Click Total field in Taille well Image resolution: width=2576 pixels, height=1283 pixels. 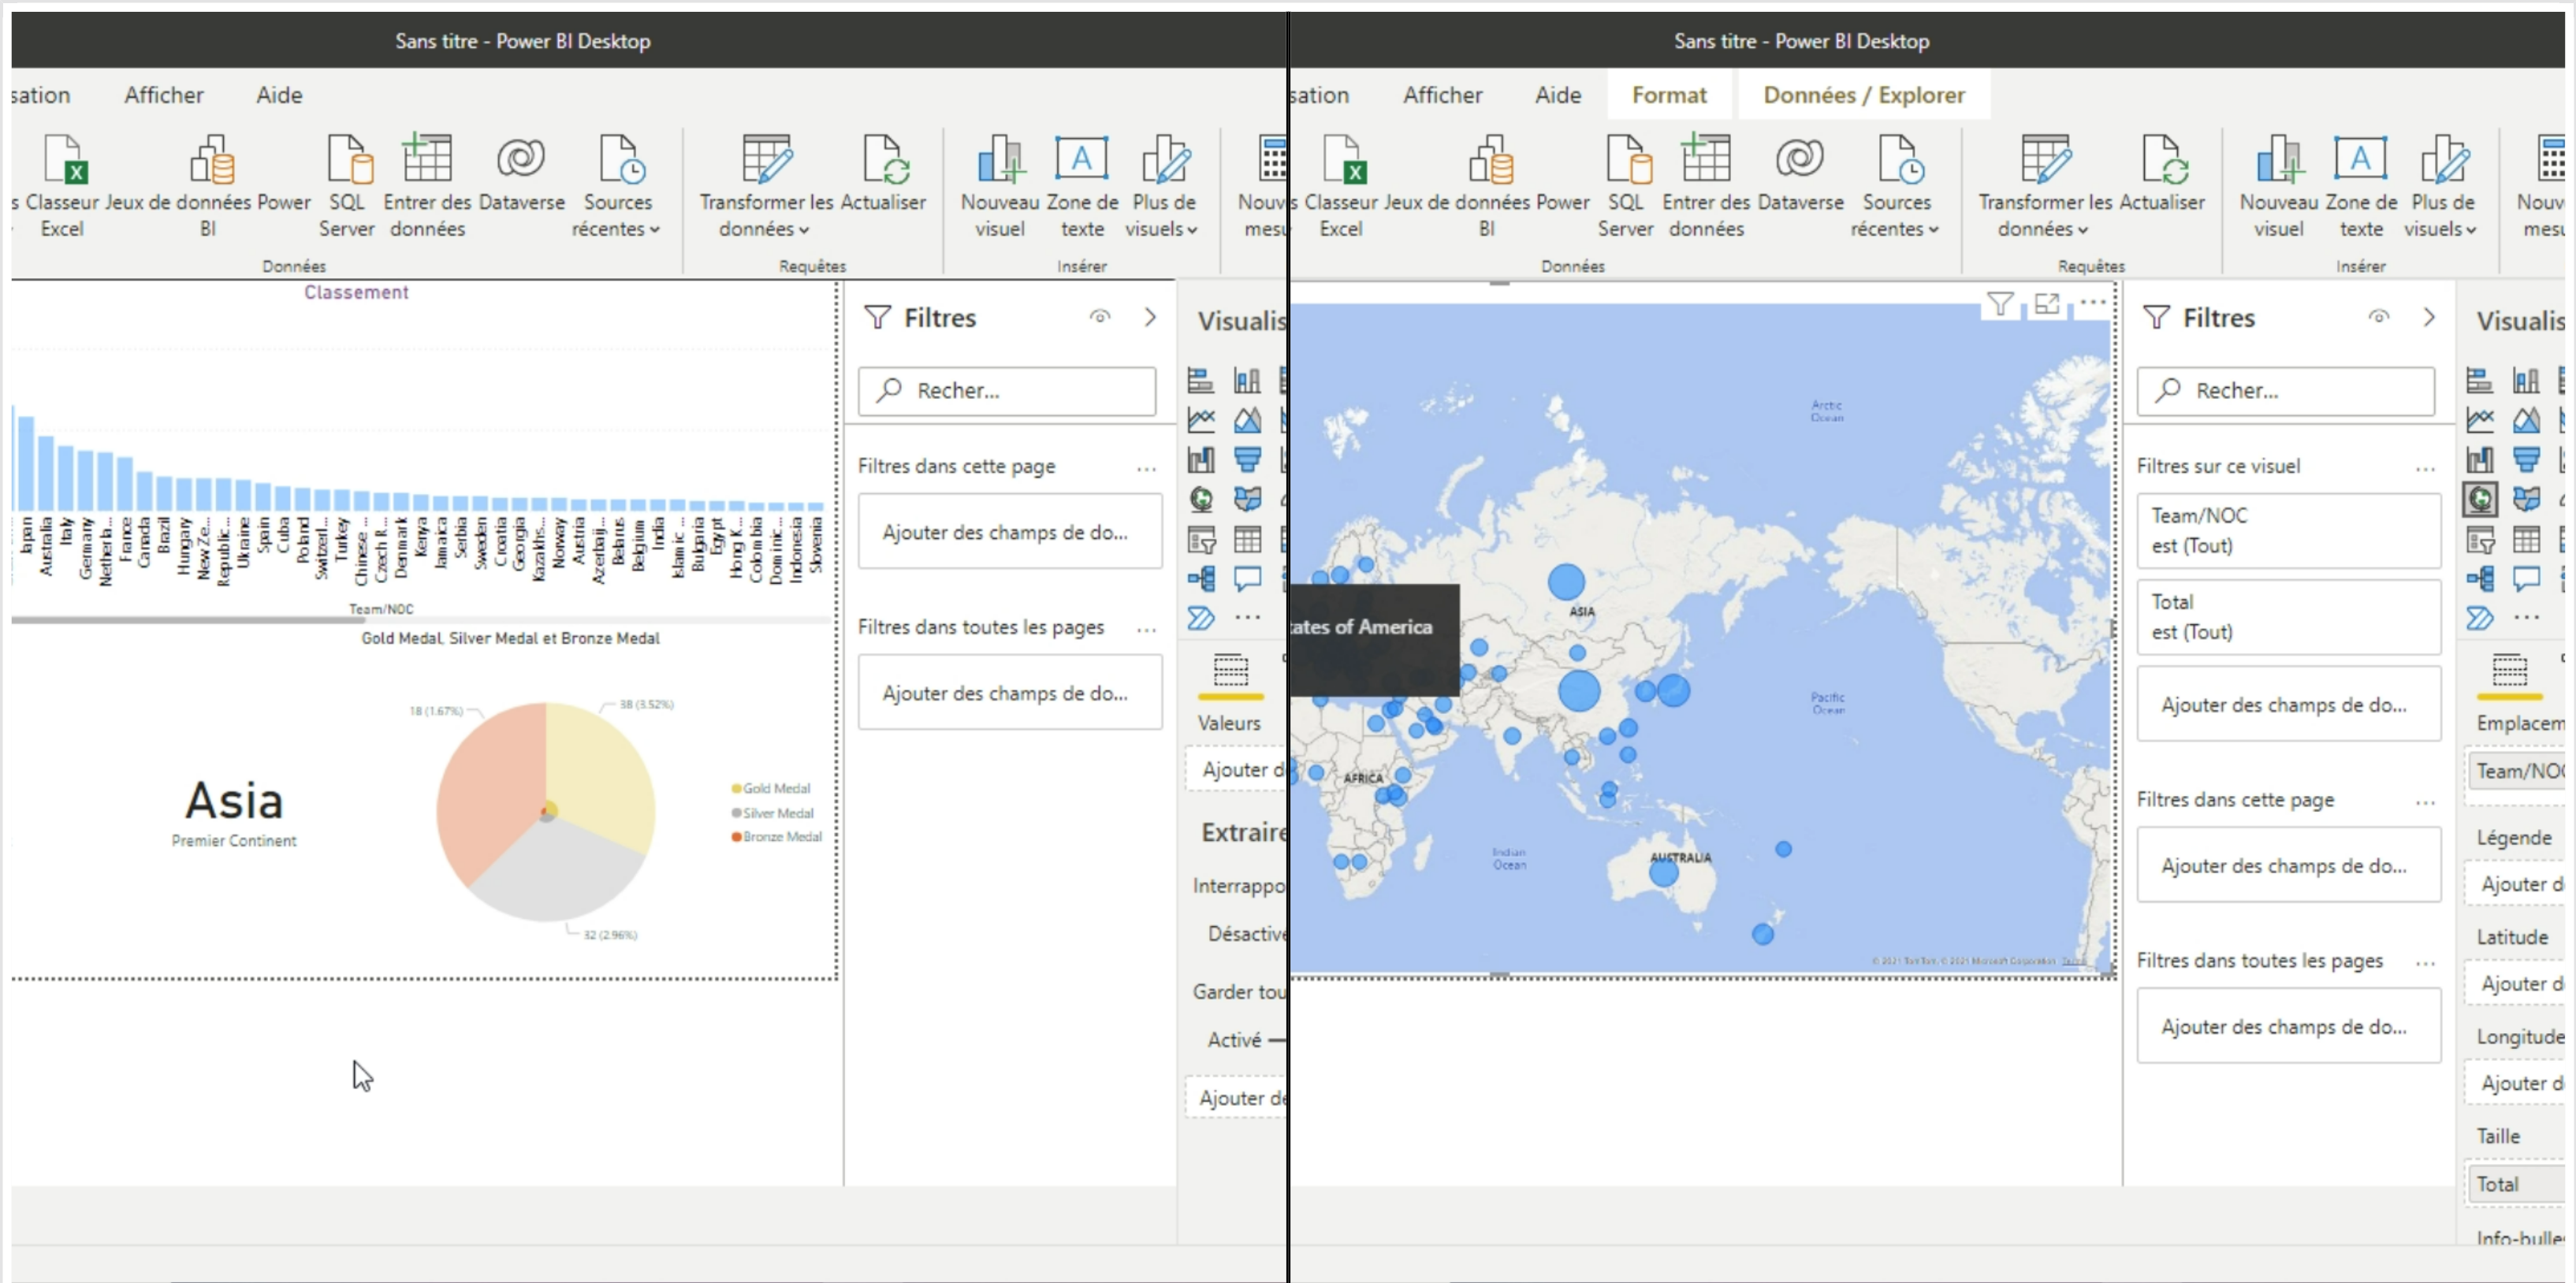[2518, 1184]
